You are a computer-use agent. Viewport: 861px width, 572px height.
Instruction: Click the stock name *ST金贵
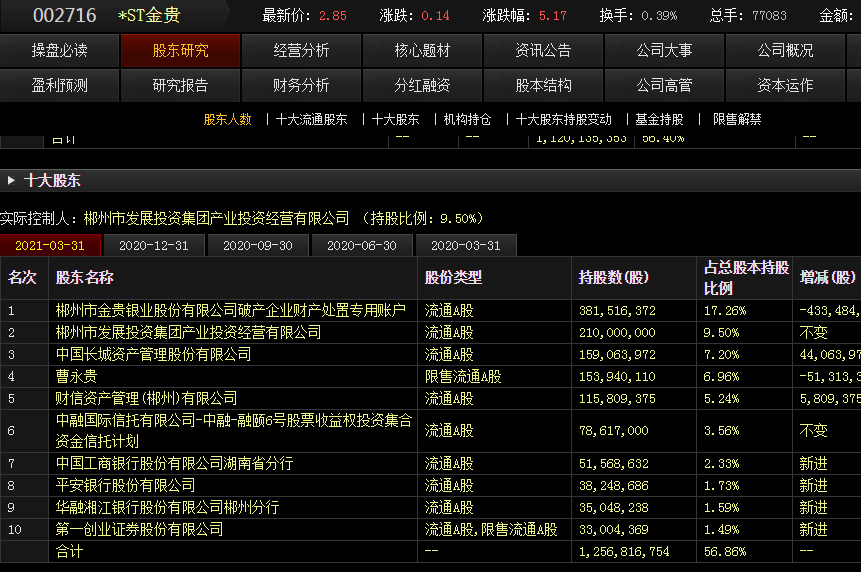tap(149, 15)
